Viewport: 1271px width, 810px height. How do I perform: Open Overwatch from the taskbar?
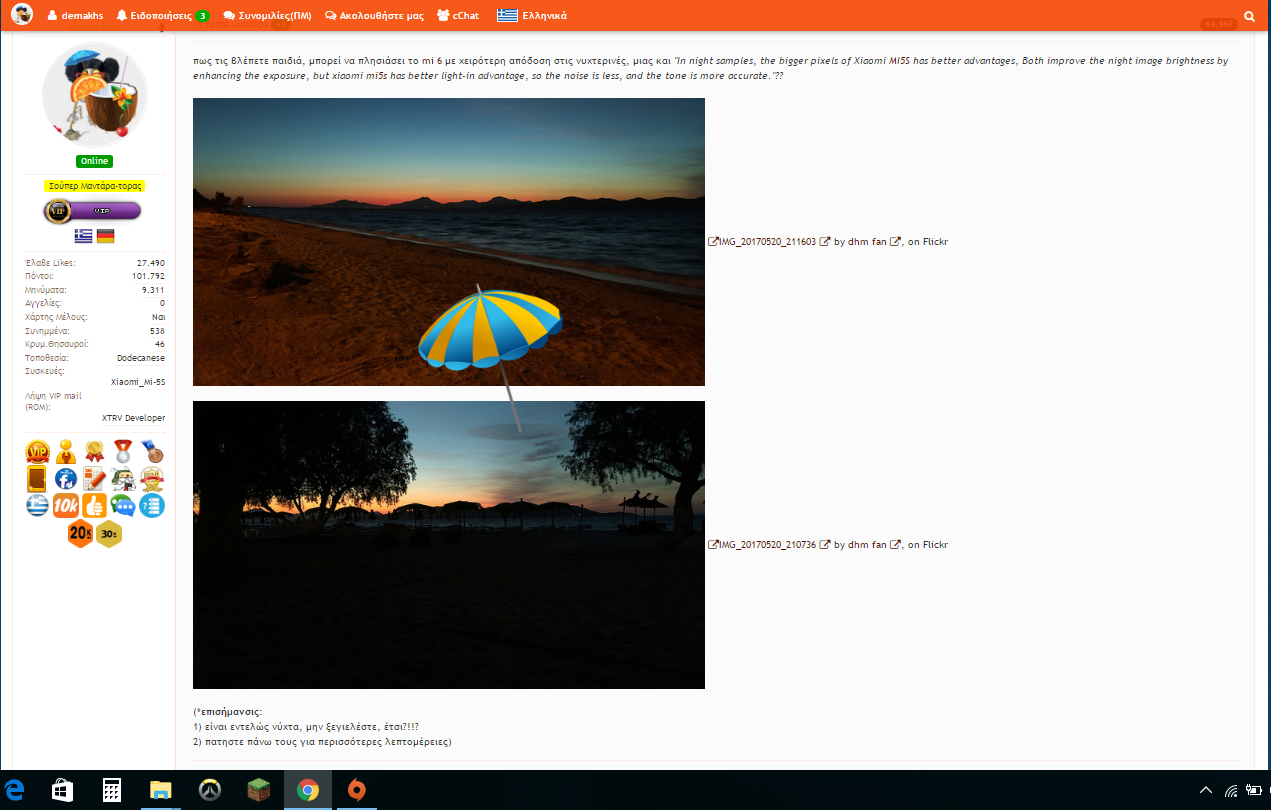210,790
